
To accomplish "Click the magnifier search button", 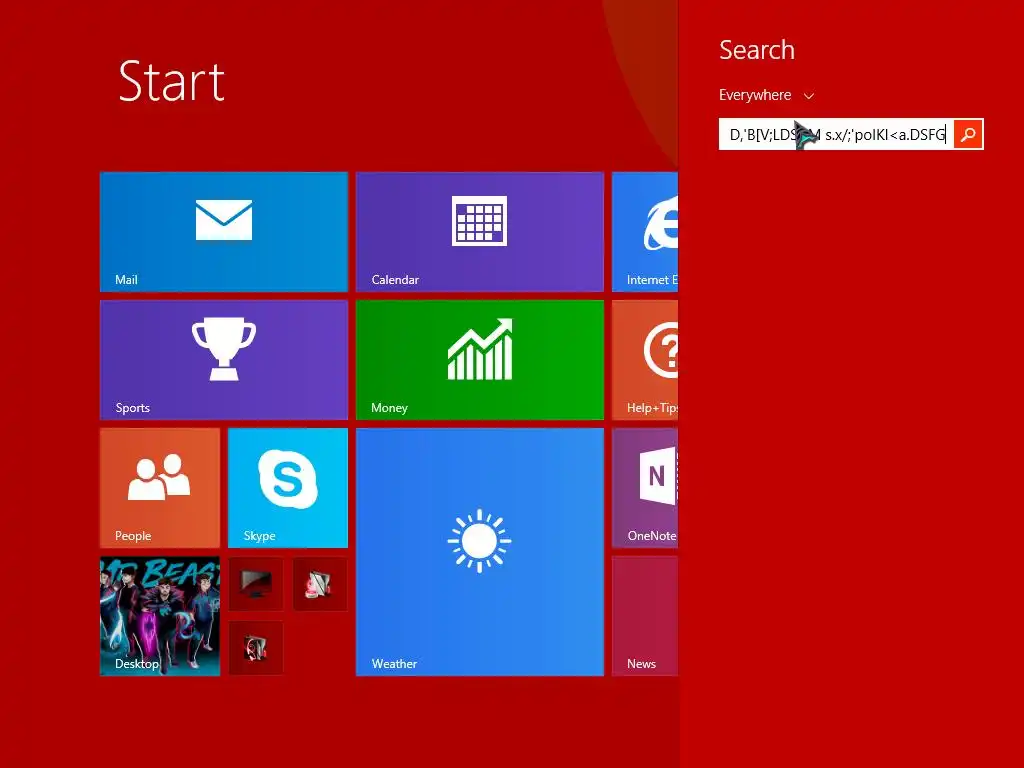I will [968, 135].
